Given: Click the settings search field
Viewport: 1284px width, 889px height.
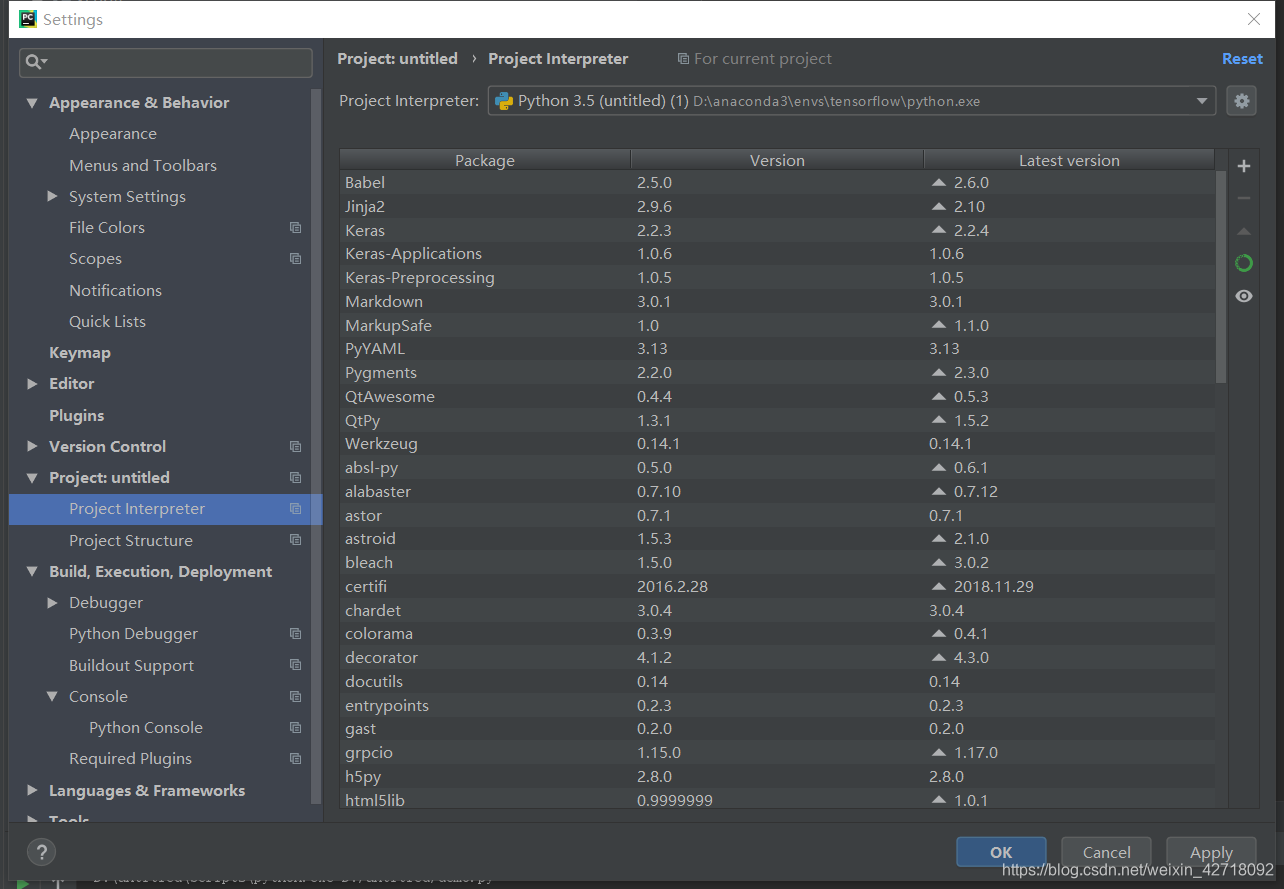Looking at the screenshot, I should [166, 62].
